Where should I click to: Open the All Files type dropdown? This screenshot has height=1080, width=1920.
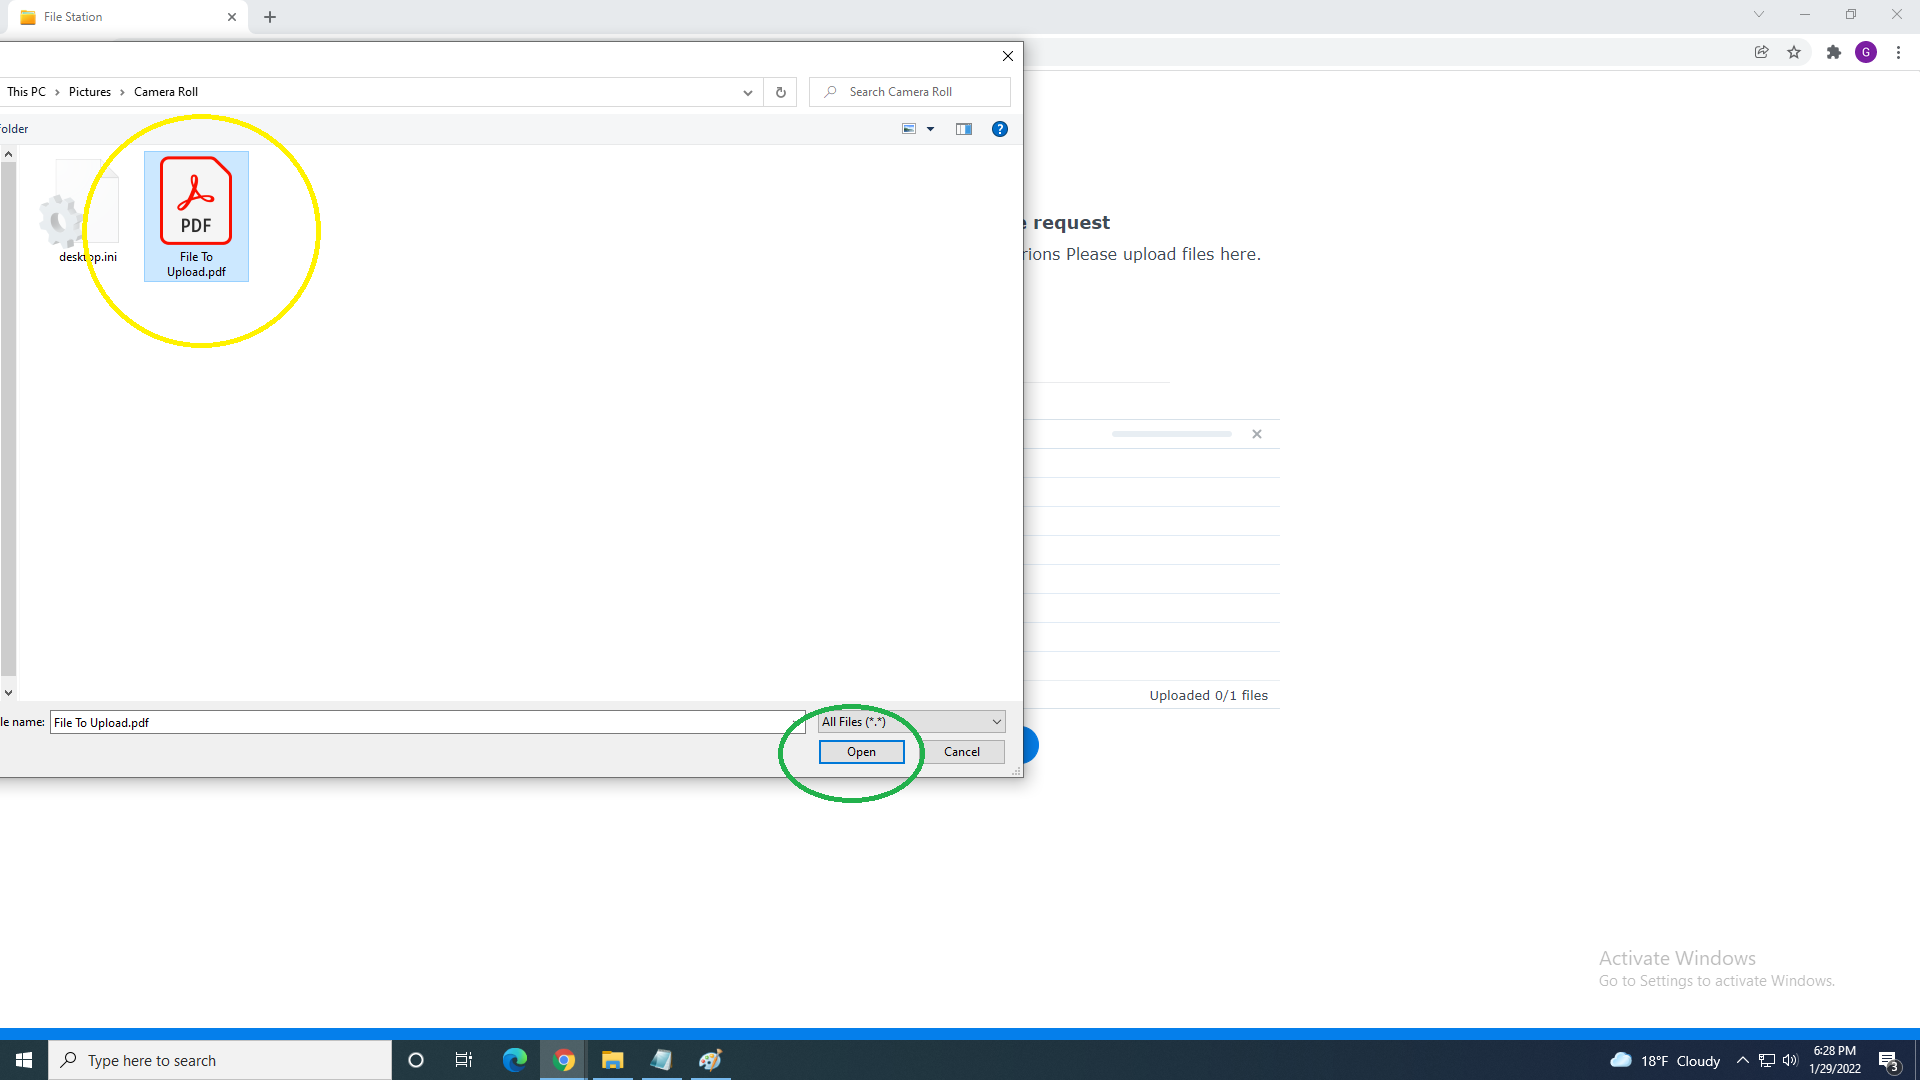click(x=911, y=722)
